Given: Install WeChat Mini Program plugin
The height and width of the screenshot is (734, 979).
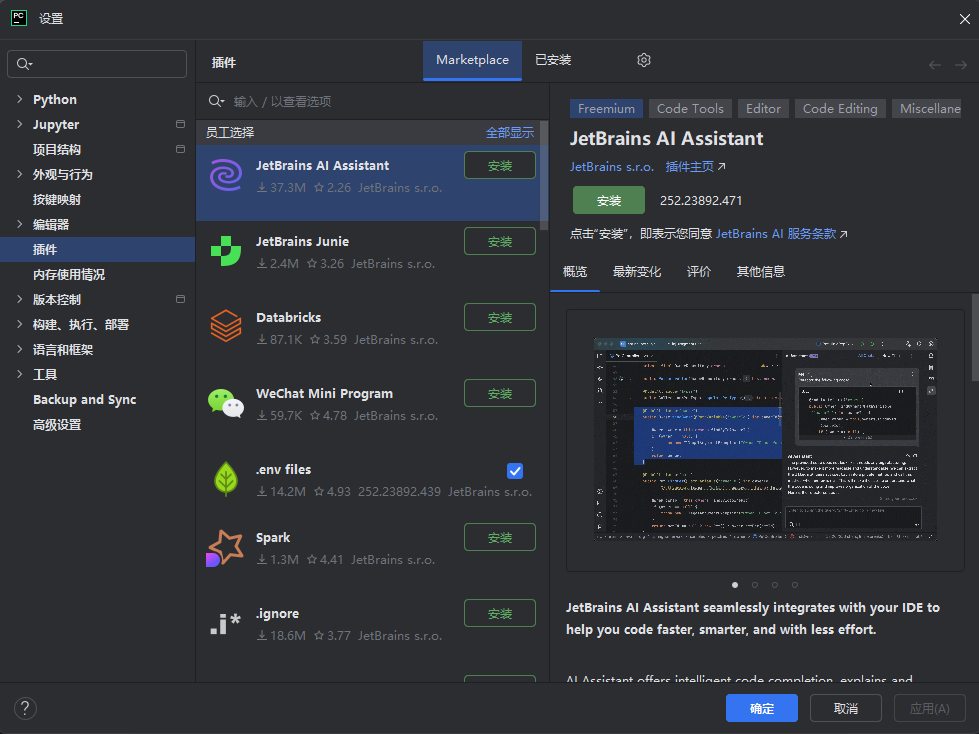Looking at the screenshot, I should pyautogui.click(x=499, y=394).
